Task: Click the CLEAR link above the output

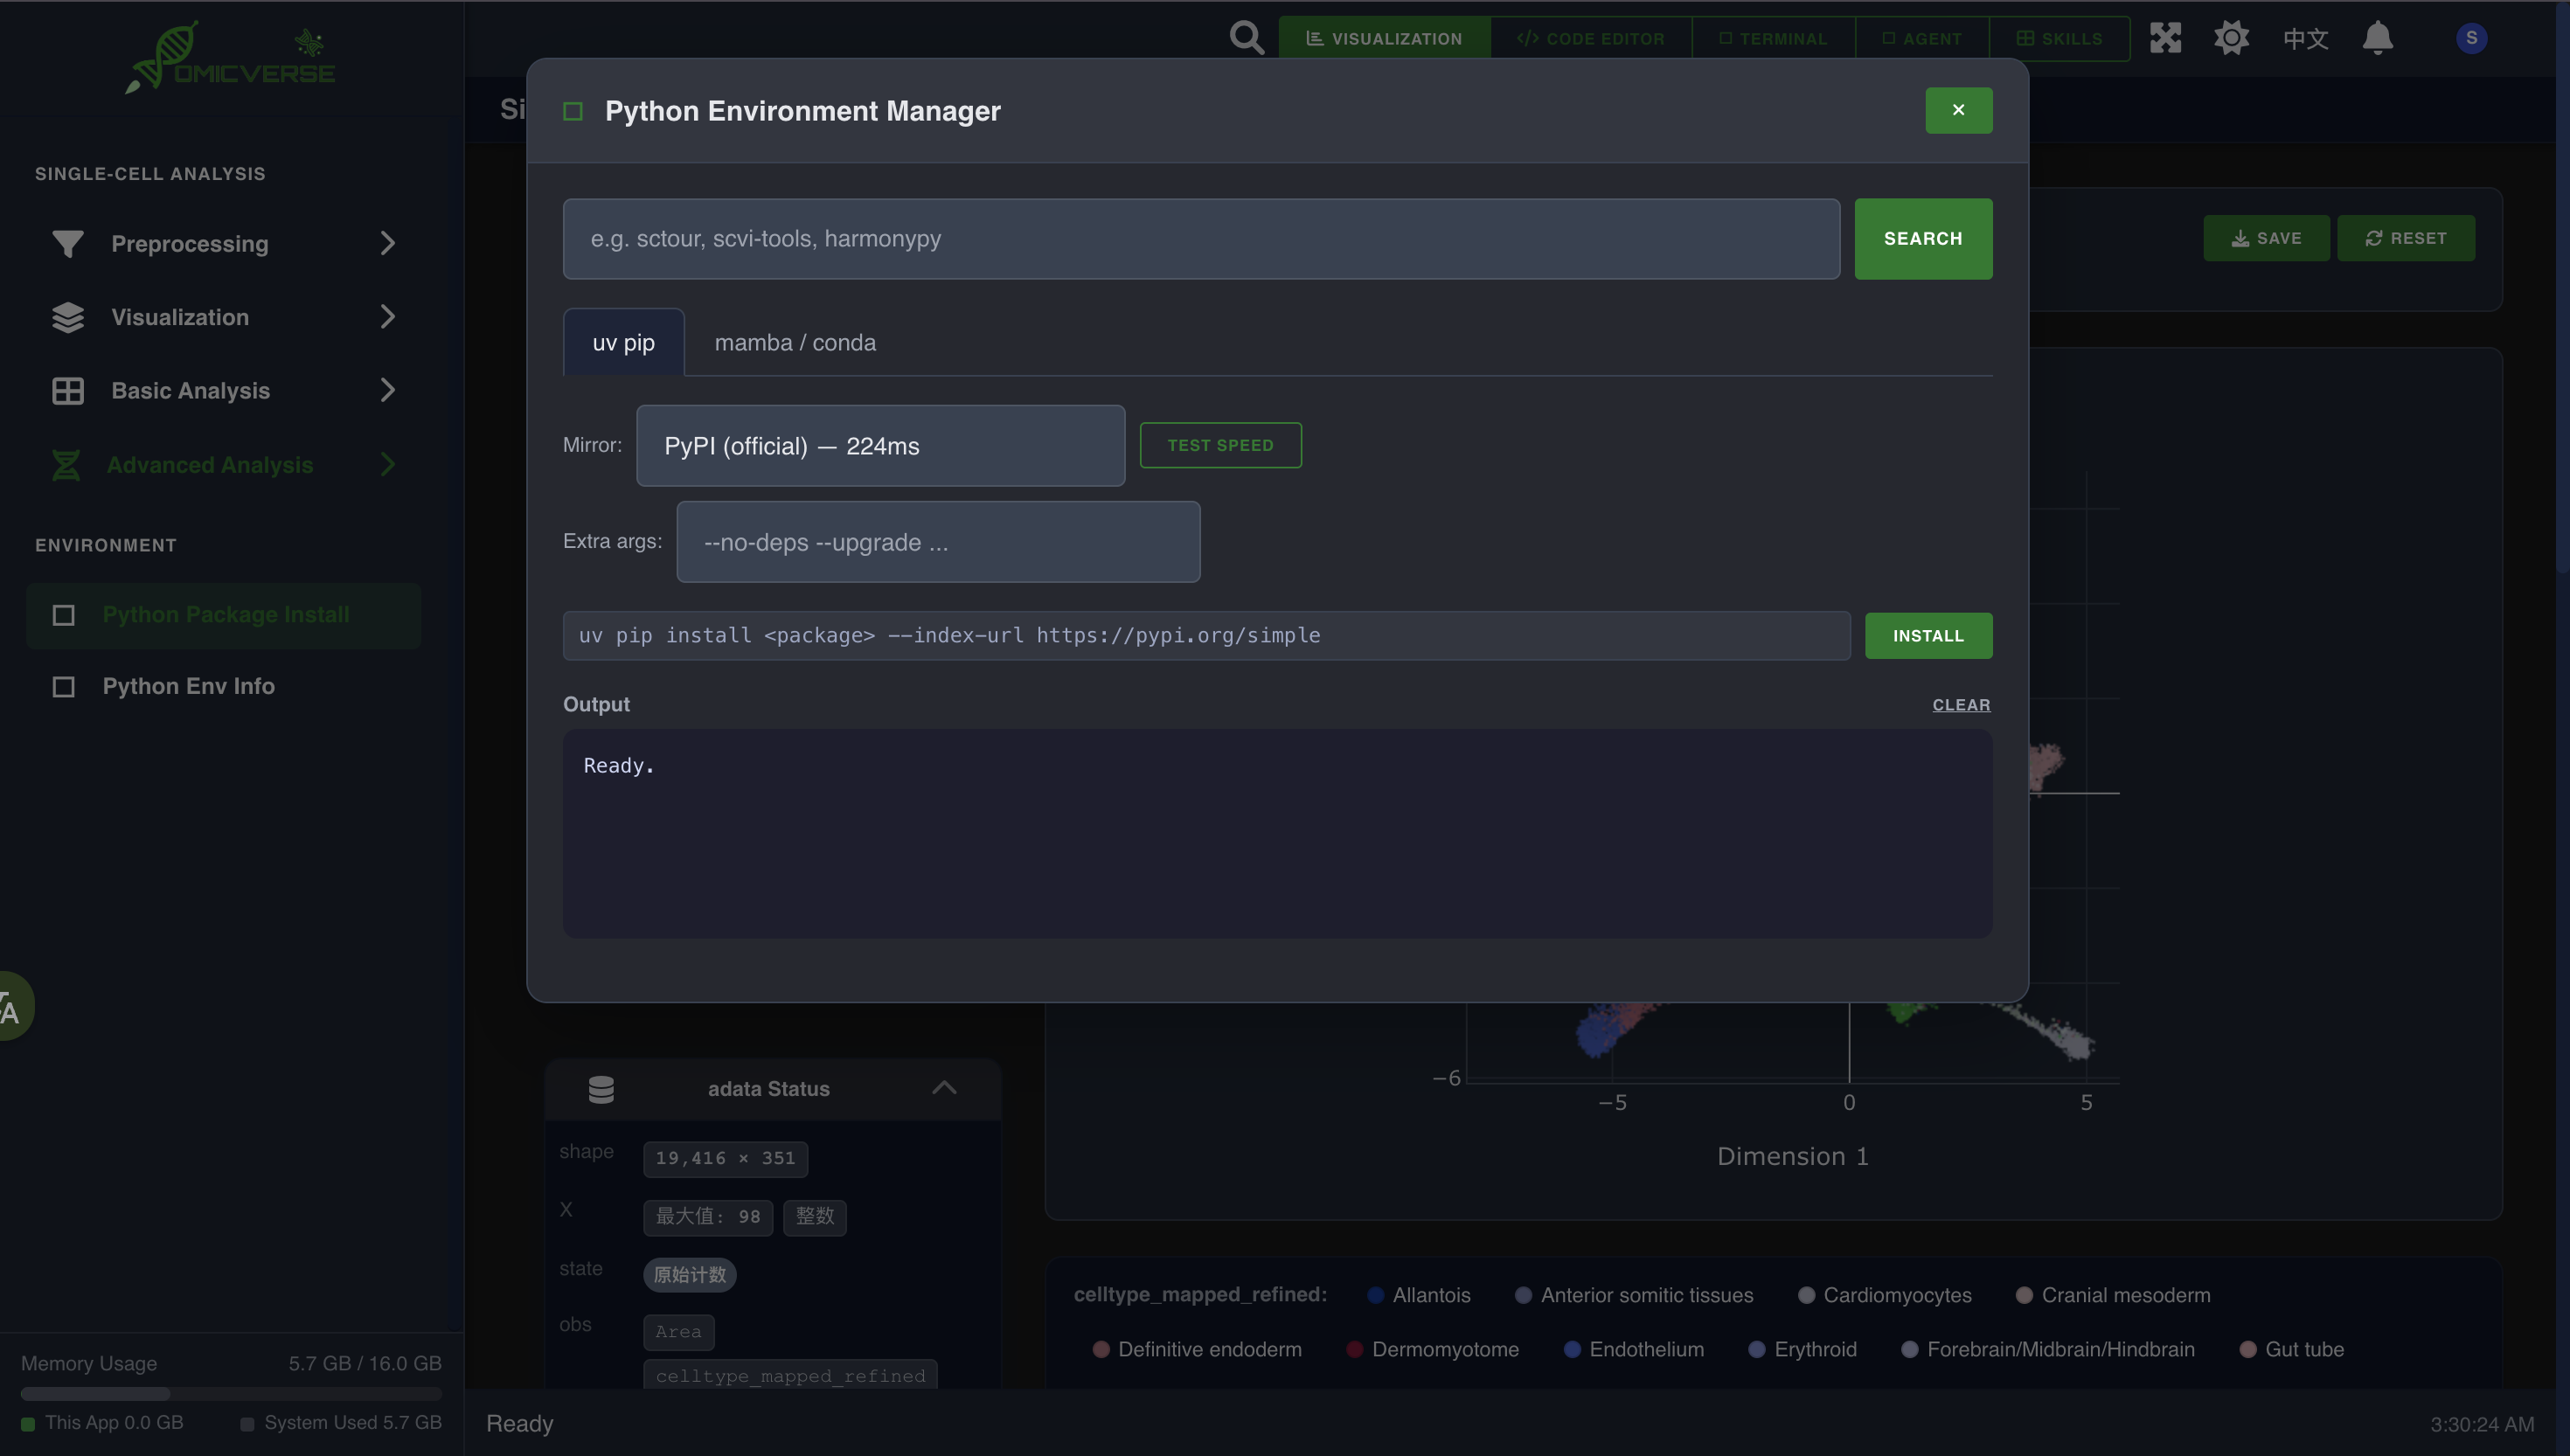Action: (x=1960, y=704)
